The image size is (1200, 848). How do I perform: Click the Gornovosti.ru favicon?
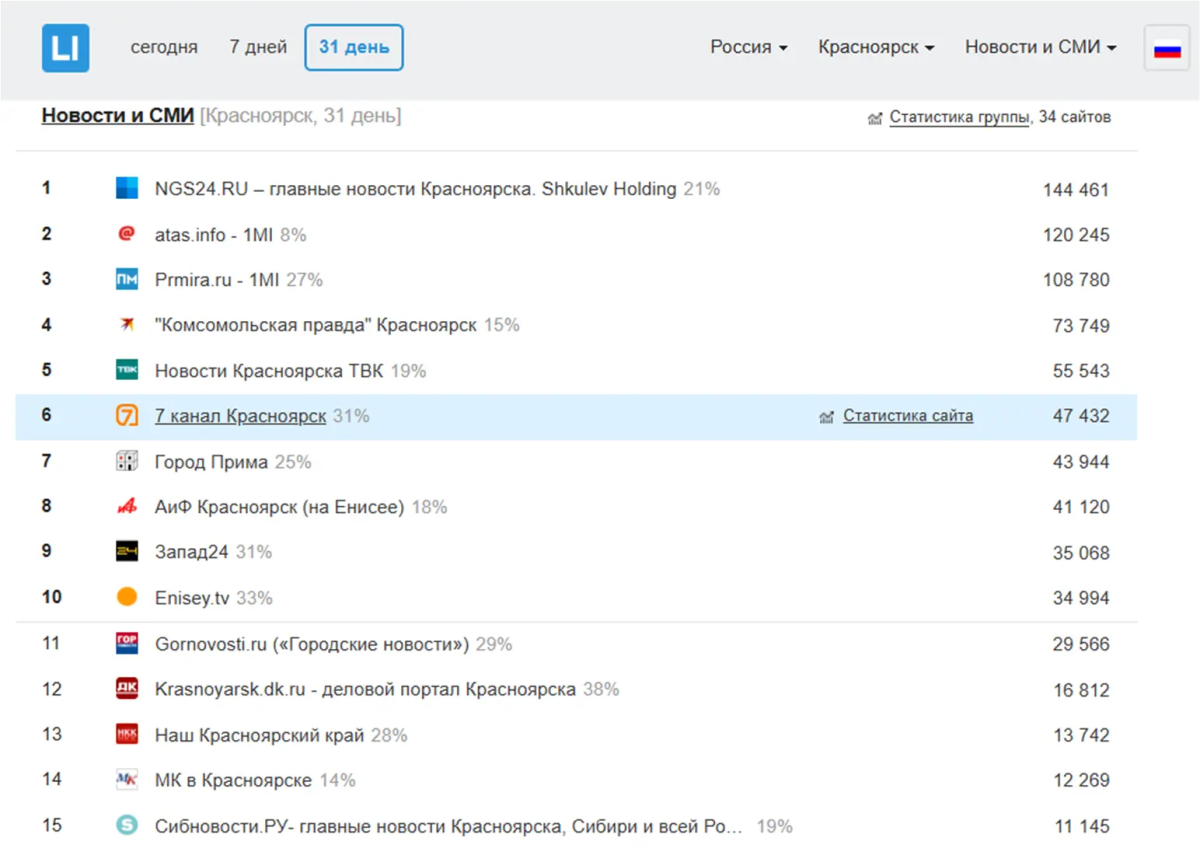pos(127,644)
